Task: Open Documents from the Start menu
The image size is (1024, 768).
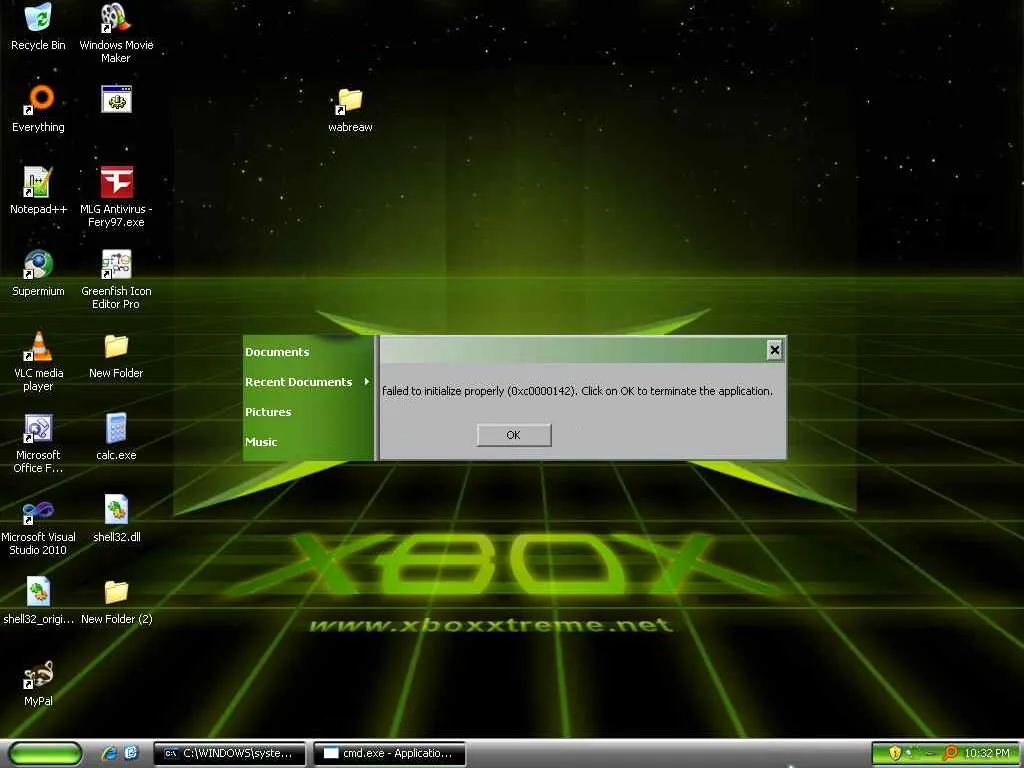Action: tap(277, 352)
